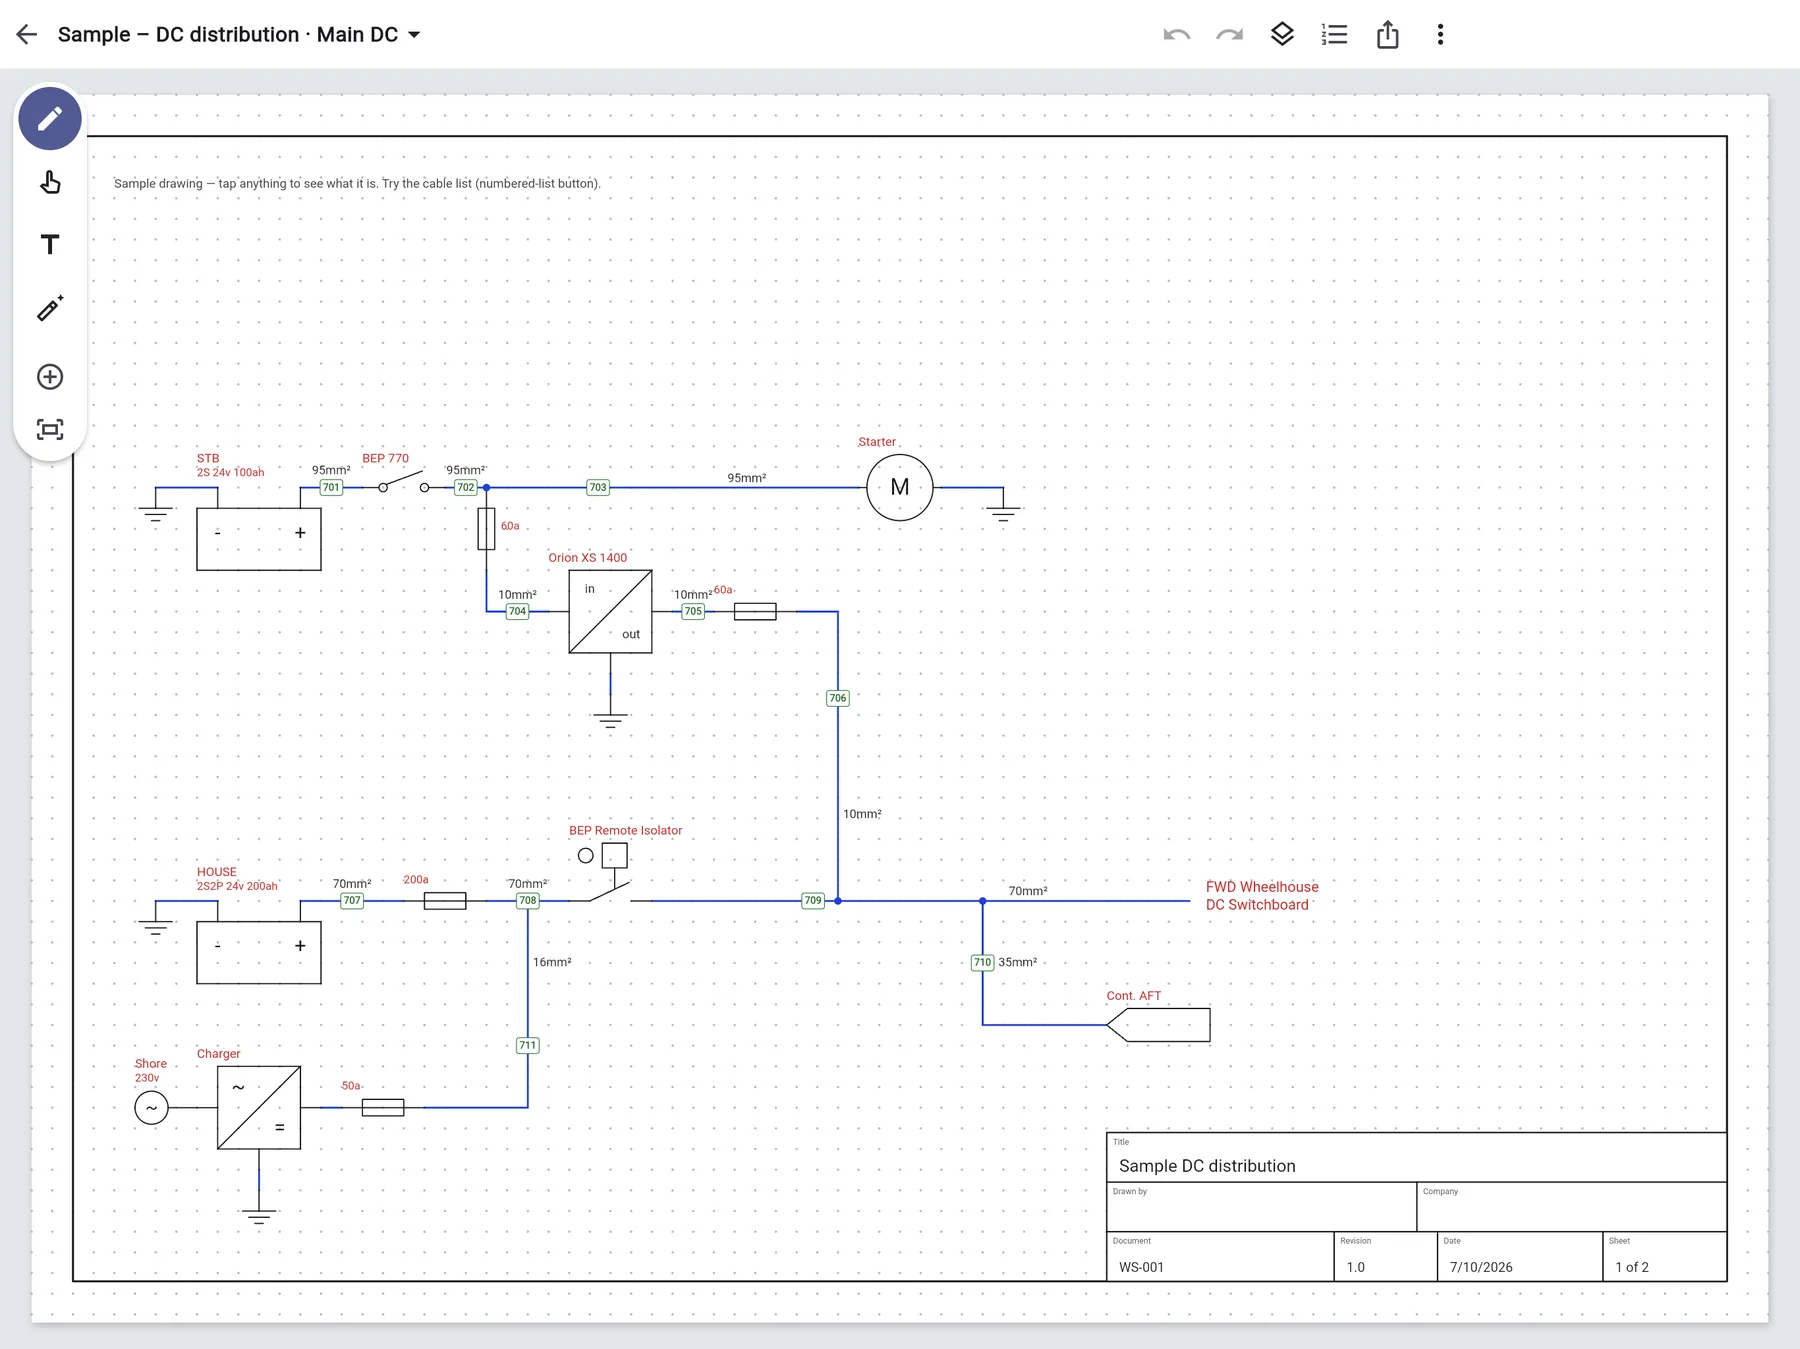Open the layers panel
The image size is (1800, 1349).
(1282, 34)
